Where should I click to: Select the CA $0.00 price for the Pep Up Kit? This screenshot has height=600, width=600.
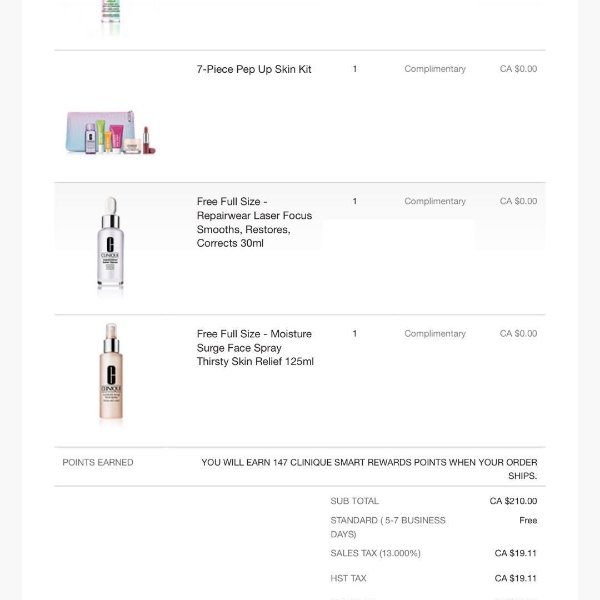pos(518,69)
